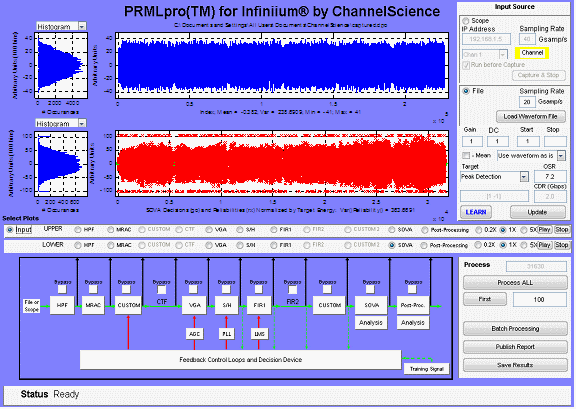Click Play in the UPPER plot row
576x409 pixels.
(544, 230)
